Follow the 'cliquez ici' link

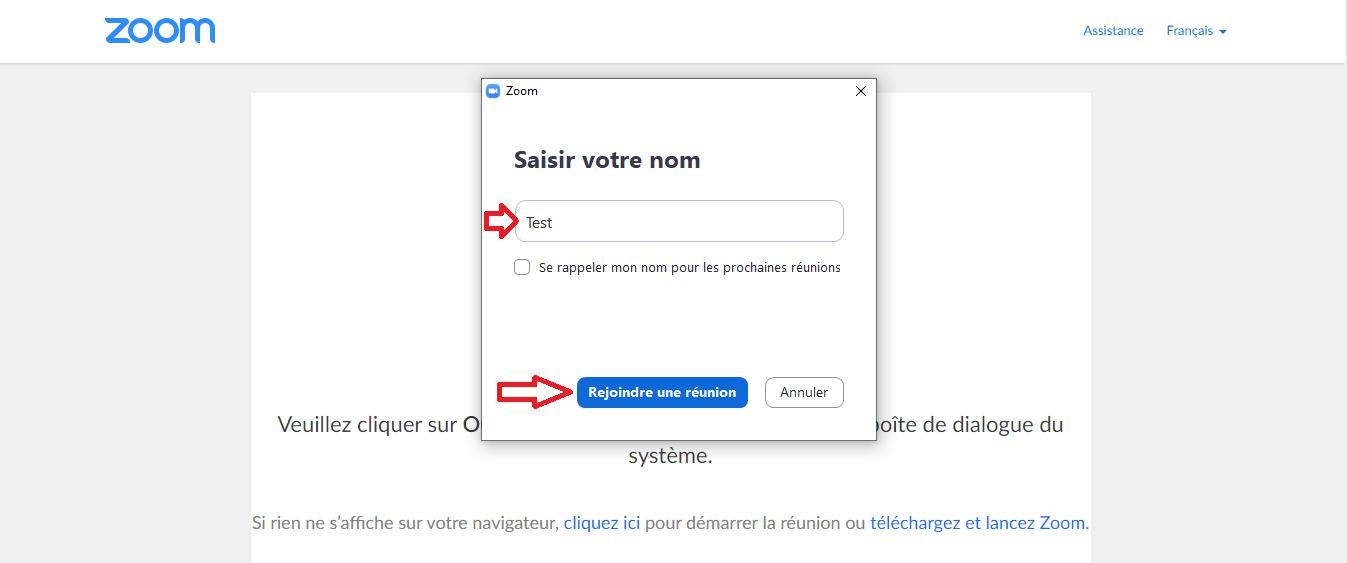point(602,522)
